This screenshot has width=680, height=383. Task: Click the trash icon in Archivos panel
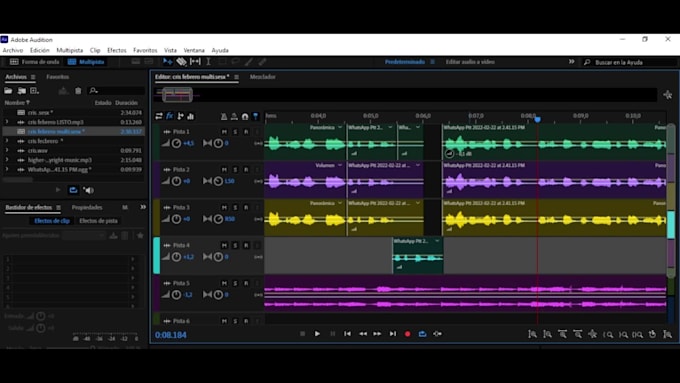[x=78, y=91]
